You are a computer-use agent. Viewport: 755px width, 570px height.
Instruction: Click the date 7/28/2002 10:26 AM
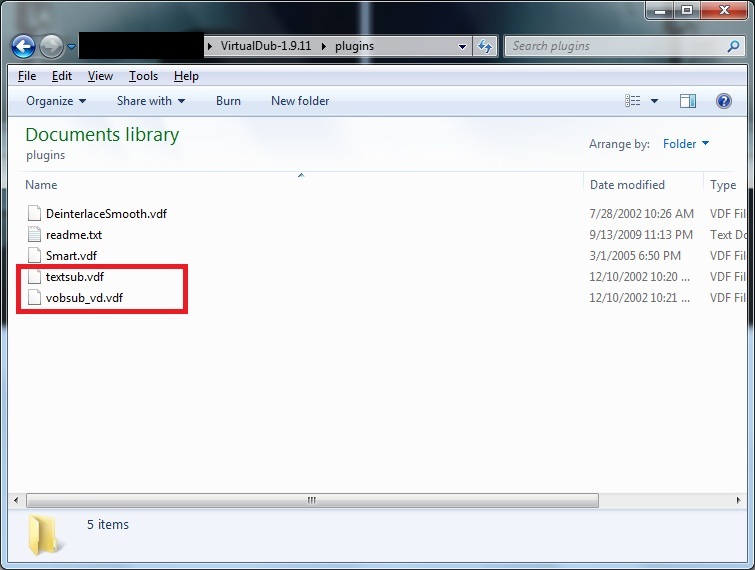641,214
